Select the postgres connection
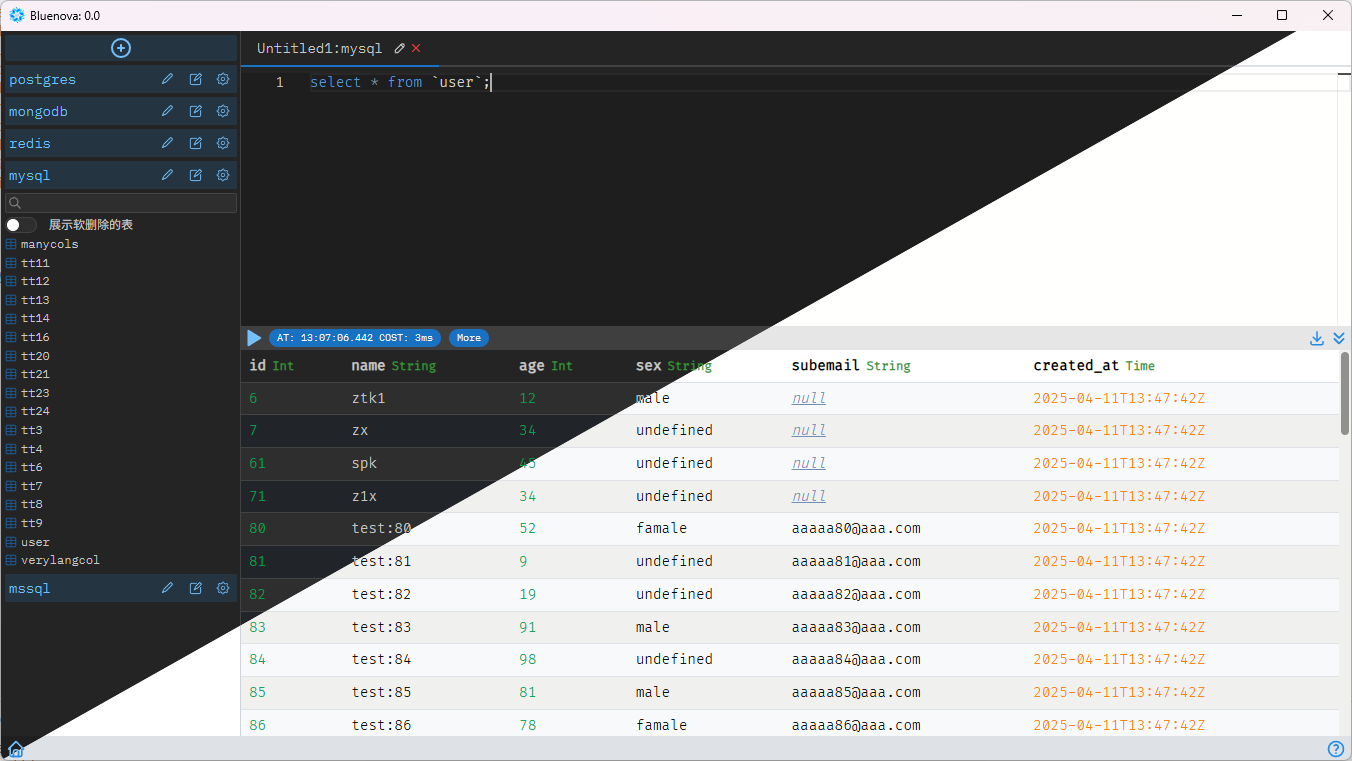This screenshot has height=761, width=1352. pyautogui.click(x=42, y=79)
